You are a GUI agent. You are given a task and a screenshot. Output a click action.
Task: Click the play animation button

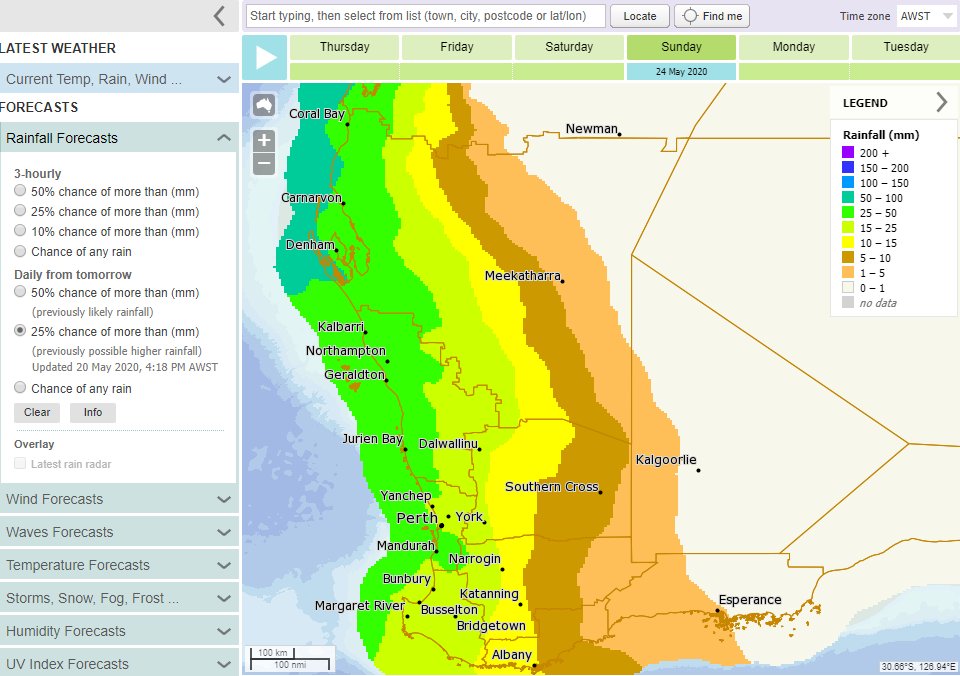tap(265, 58)
